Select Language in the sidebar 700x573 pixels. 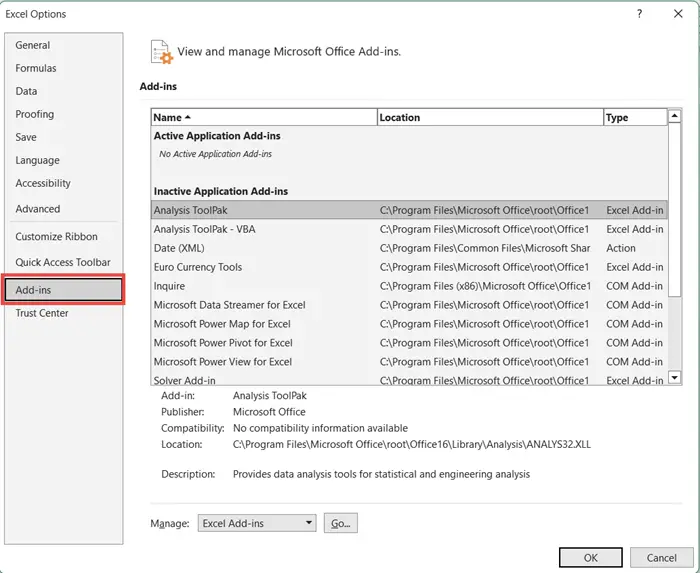coord(37,160)
